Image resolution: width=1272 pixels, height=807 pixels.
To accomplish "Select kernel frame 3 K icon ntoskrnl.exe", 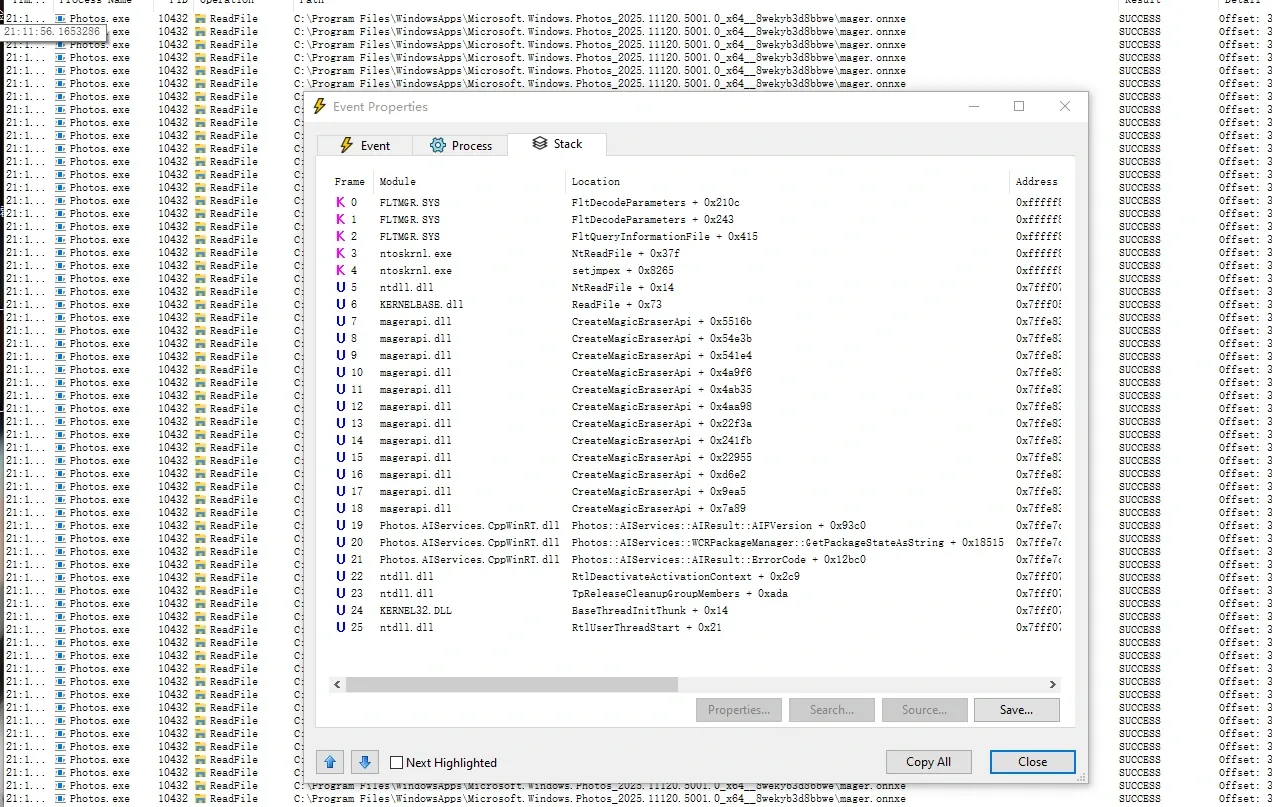I will (341, 253).
